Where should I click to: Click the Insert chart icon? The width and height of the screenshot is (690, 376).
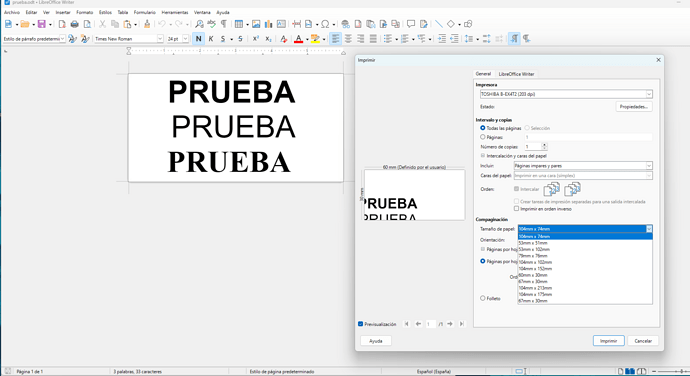pos(268,24)
